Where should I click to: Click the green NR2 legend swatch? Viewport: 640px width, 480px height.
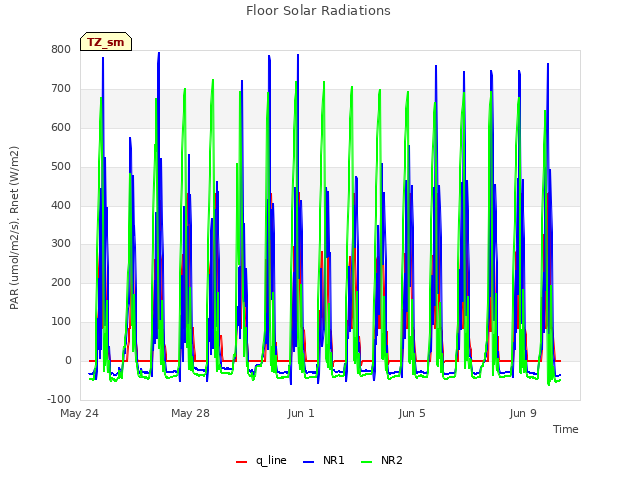[x=367, y=462]
